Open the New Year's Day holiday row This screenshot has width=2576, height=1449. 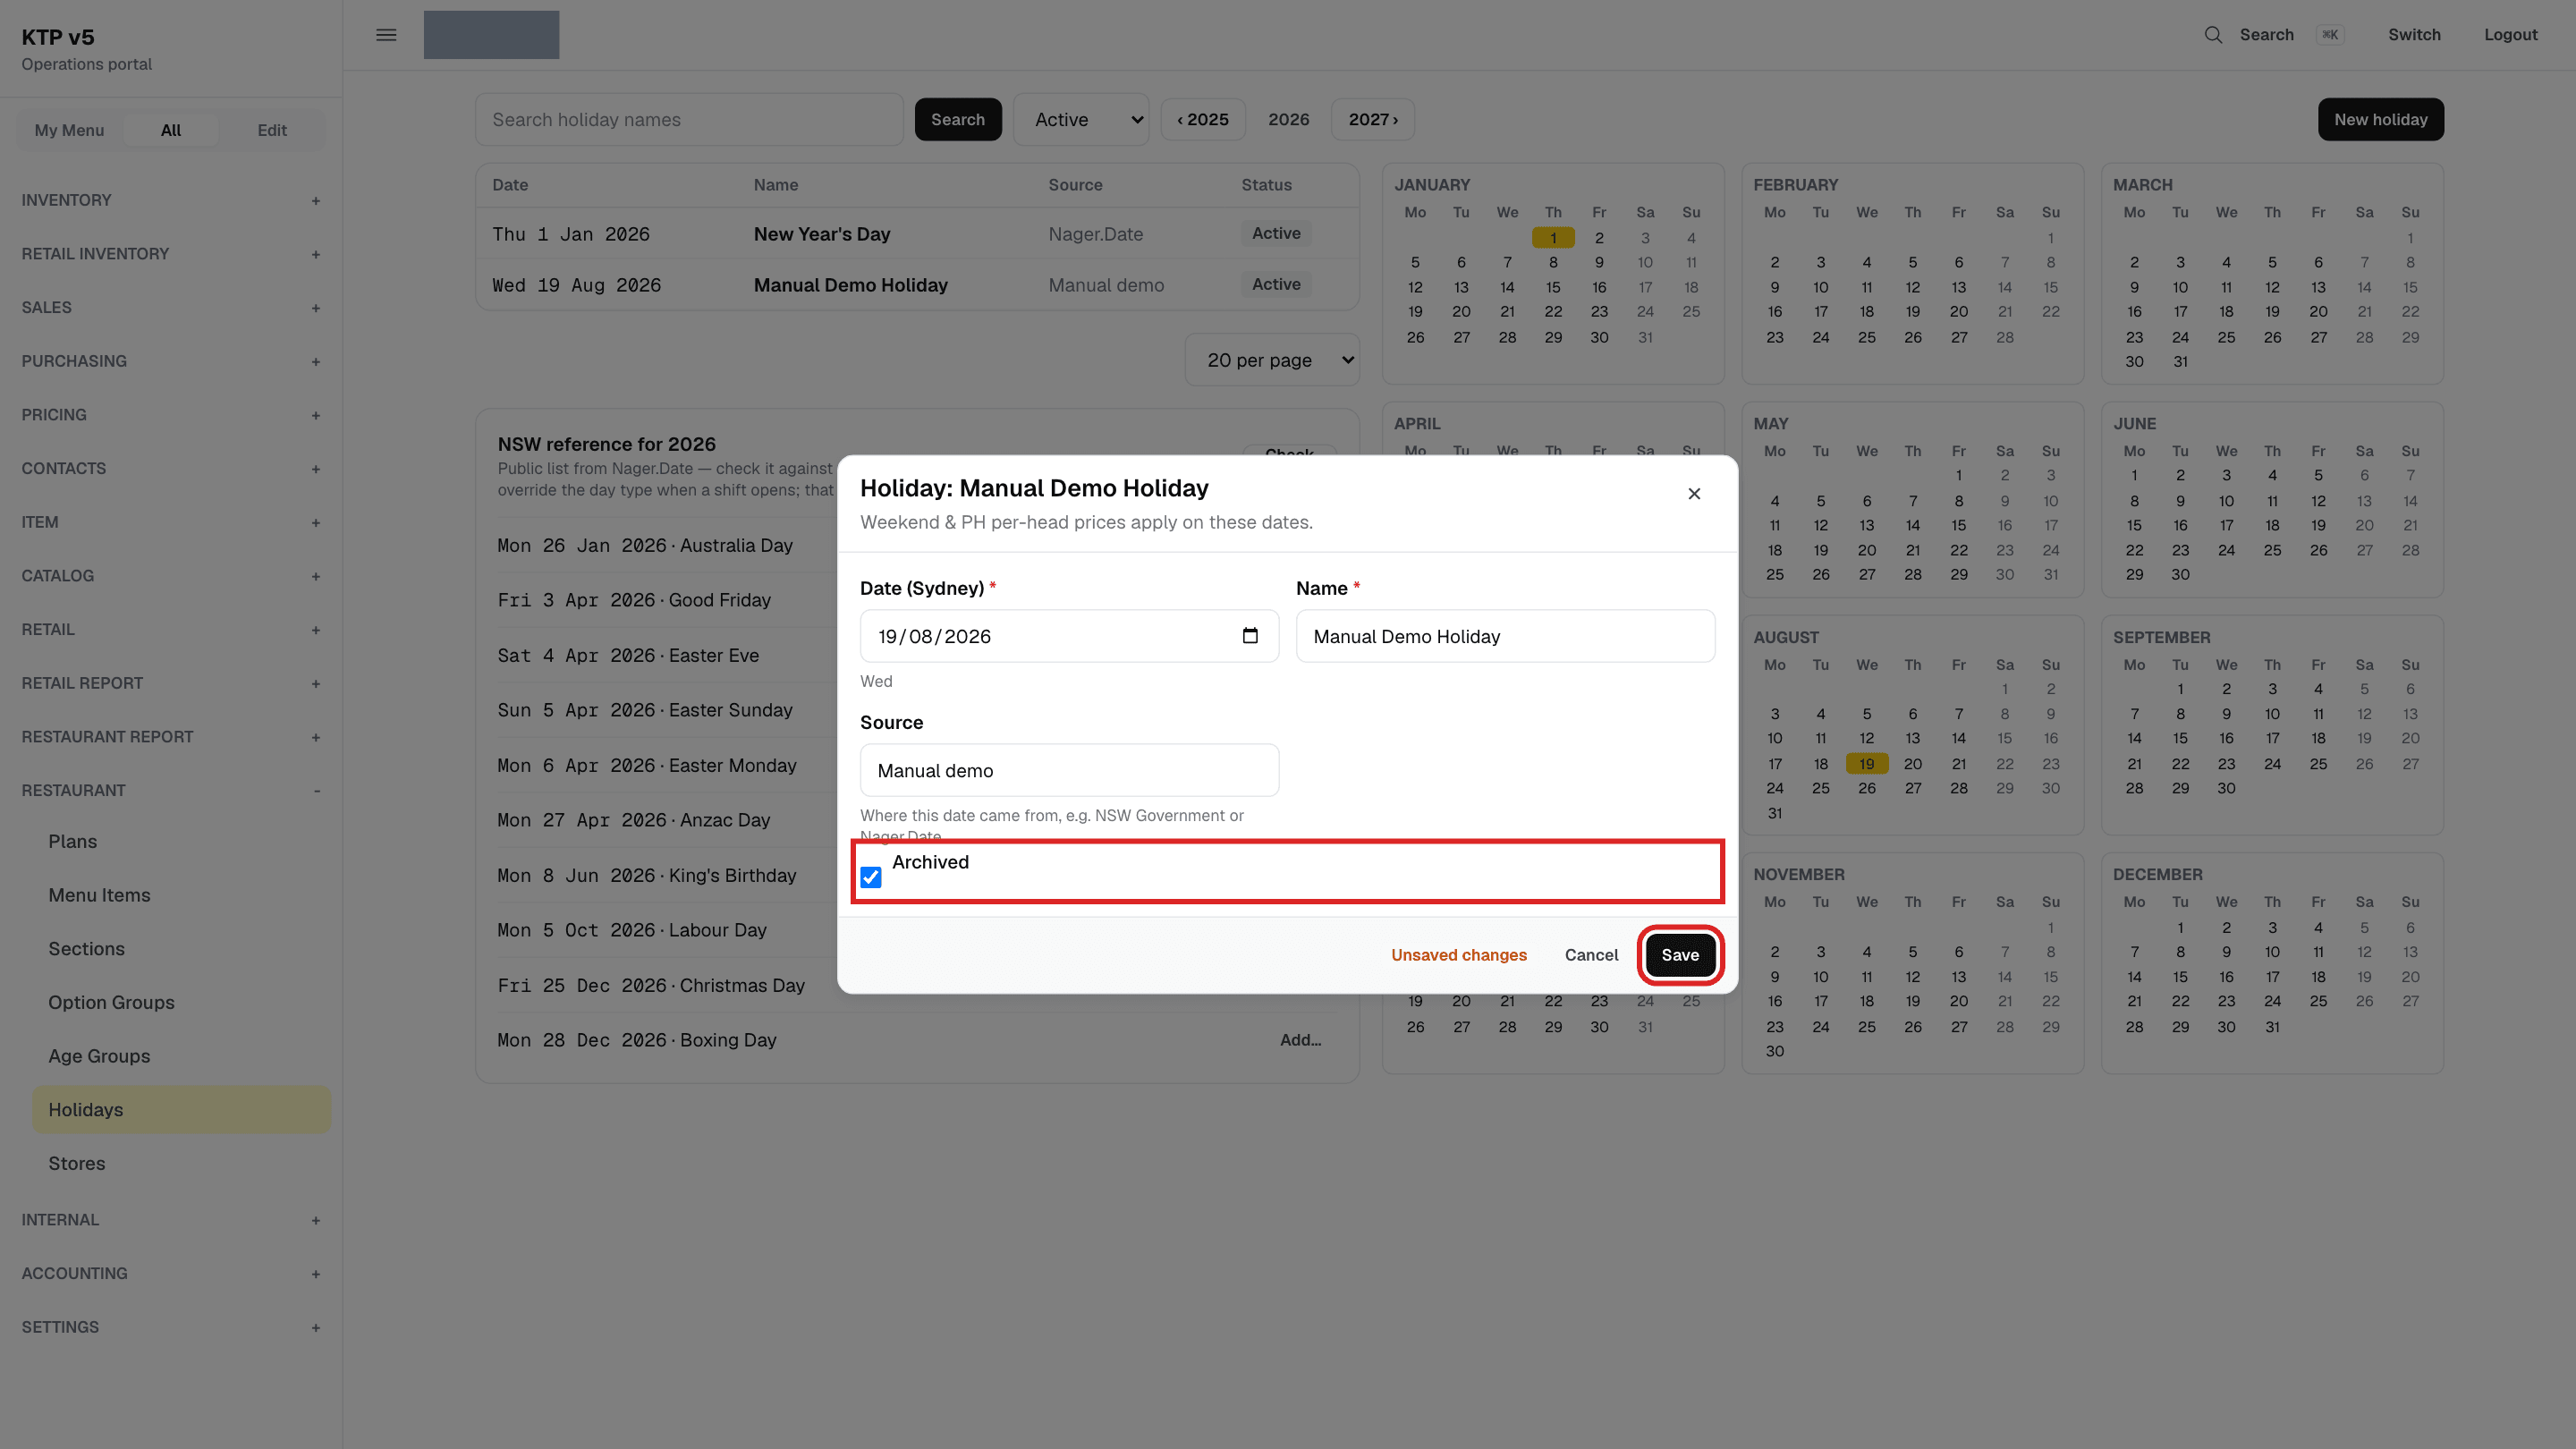click(x=917, y=234)
